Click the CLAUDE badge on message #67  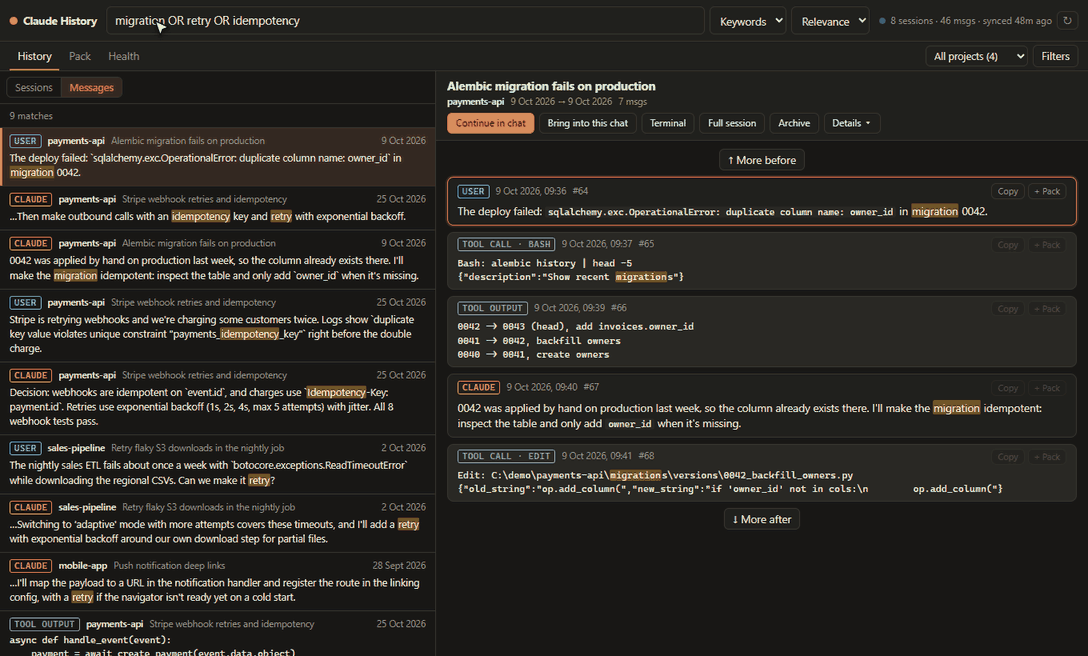(478, 387)
